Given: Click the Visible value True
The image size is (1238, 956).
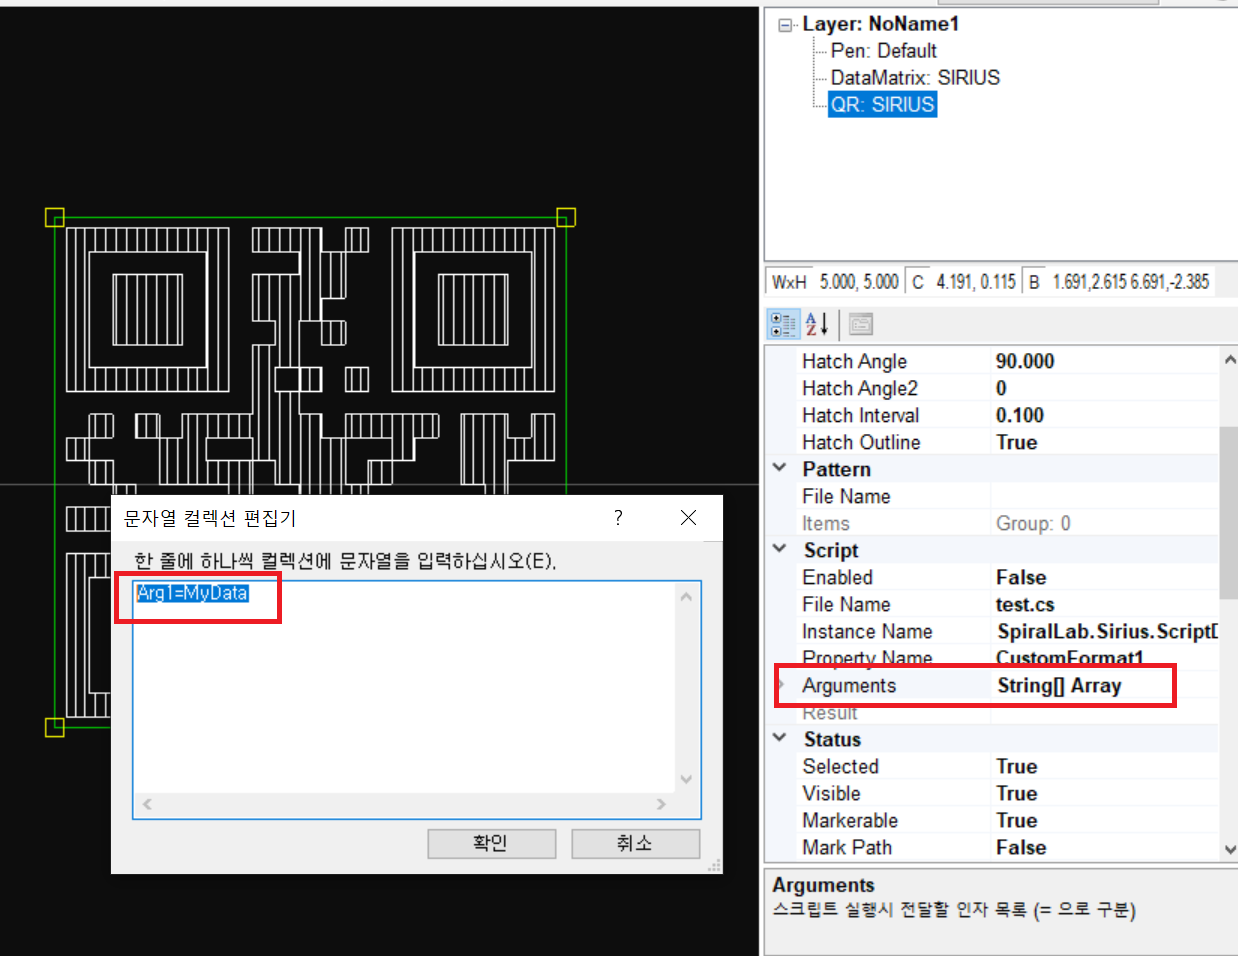Looking at the screenshot, I should click(x=1016, y=793).
